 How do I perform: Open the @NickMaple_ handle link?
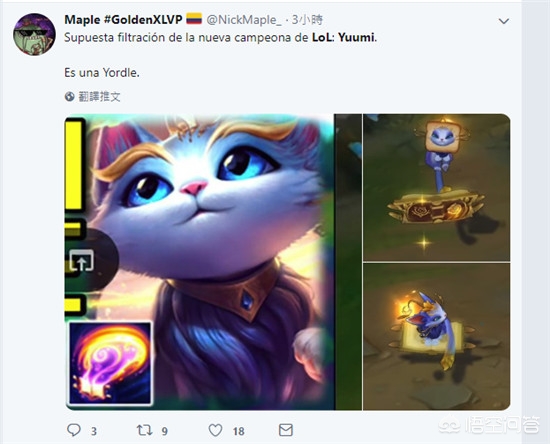[244, 20]
